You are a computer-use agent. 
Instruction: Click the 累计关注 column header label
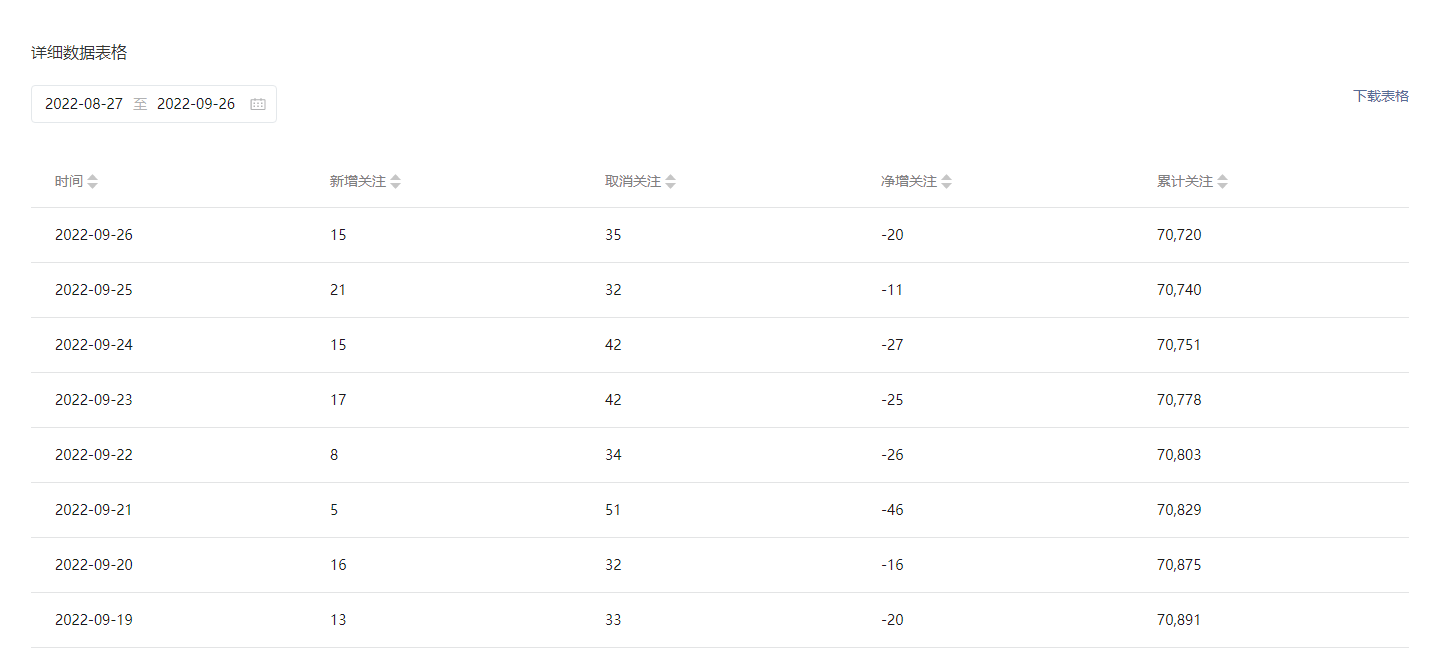tap(1185, 182)
